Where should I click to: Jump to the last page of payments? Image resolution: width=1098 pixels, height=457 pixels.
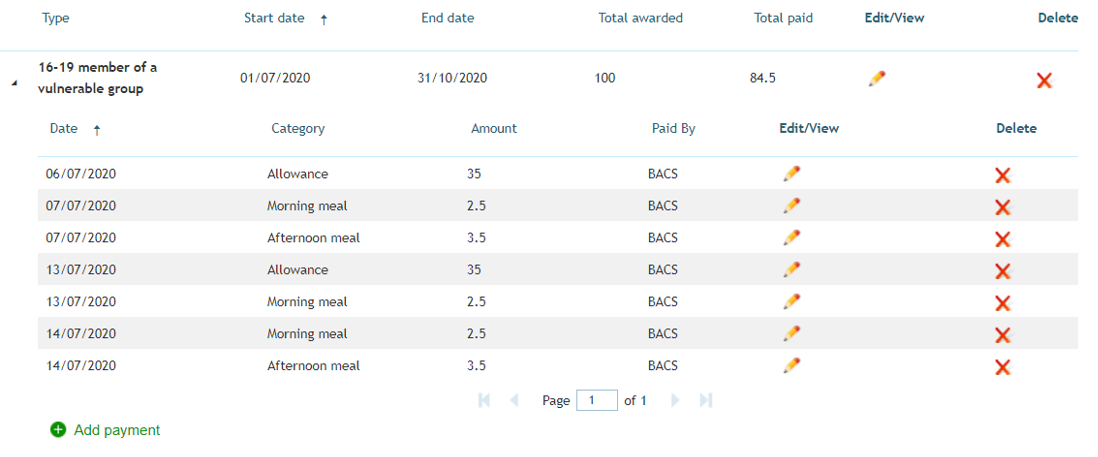(706, 400)
